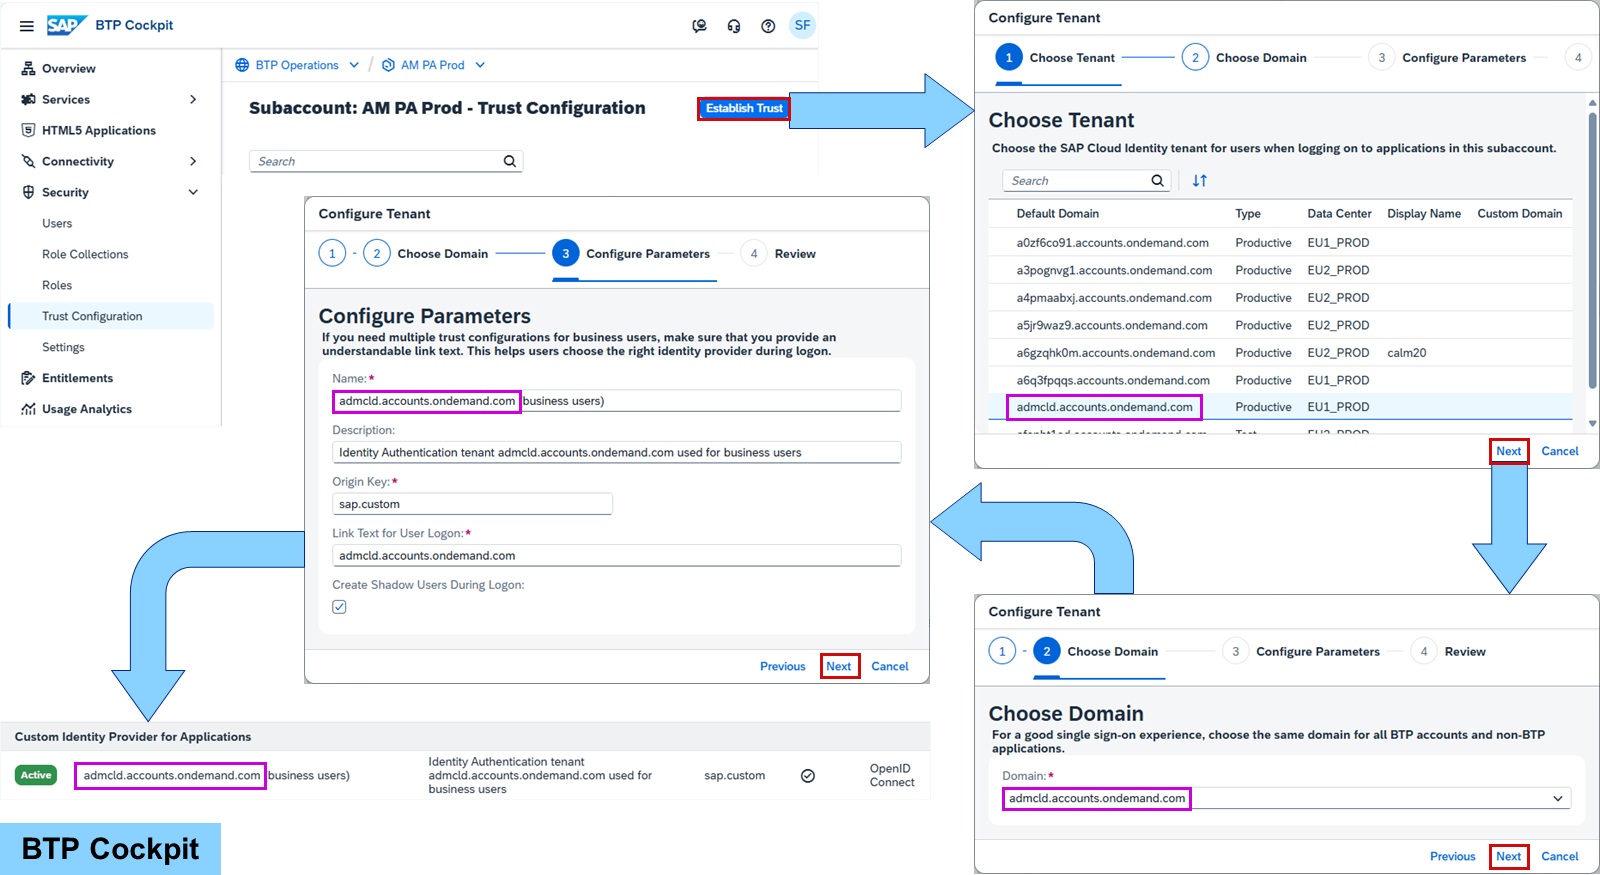Click Next in the Configure Parameters dialog
Viewport: 1600px width, 875px height.
(x=839, y=666)
